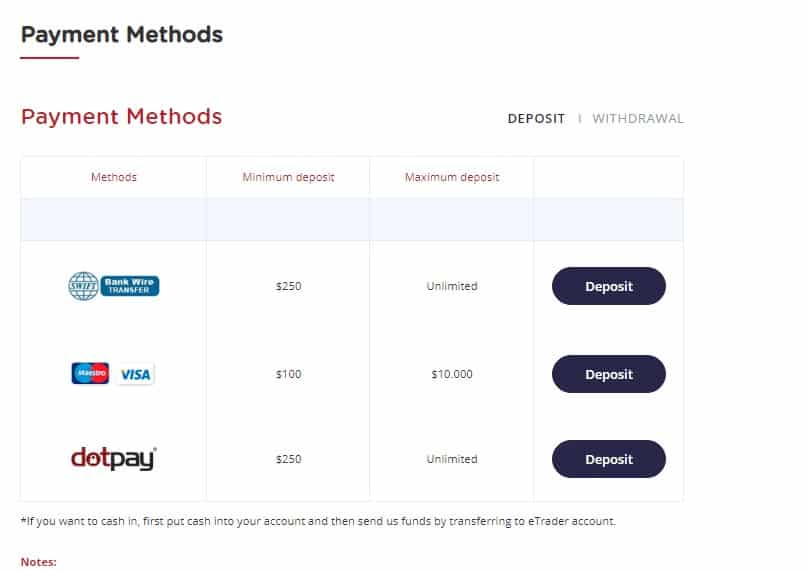809x571 pixels.
Task: Click the Bank Wire Transfer badge
Action: 130,286
